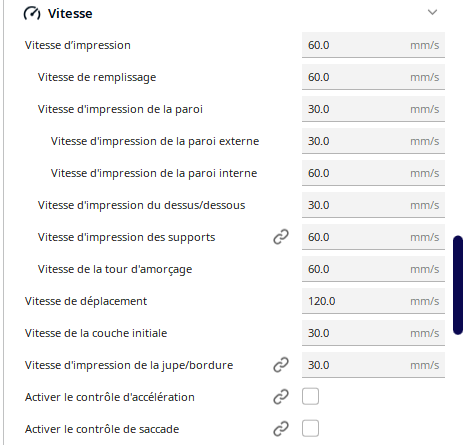The width and height of the screenshot is (467, 445).
Task: Click the Vitesse section header title
Action: [x=70, y=14]
